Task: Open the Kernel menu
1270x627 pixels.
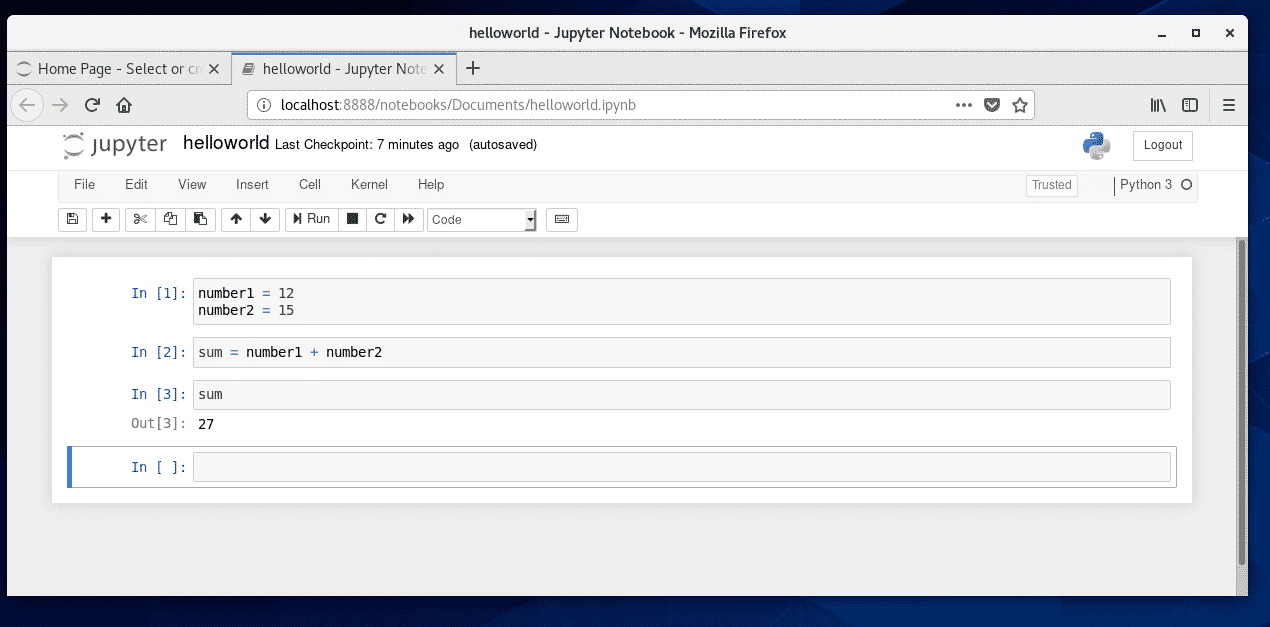Action: tap(369, 184)
